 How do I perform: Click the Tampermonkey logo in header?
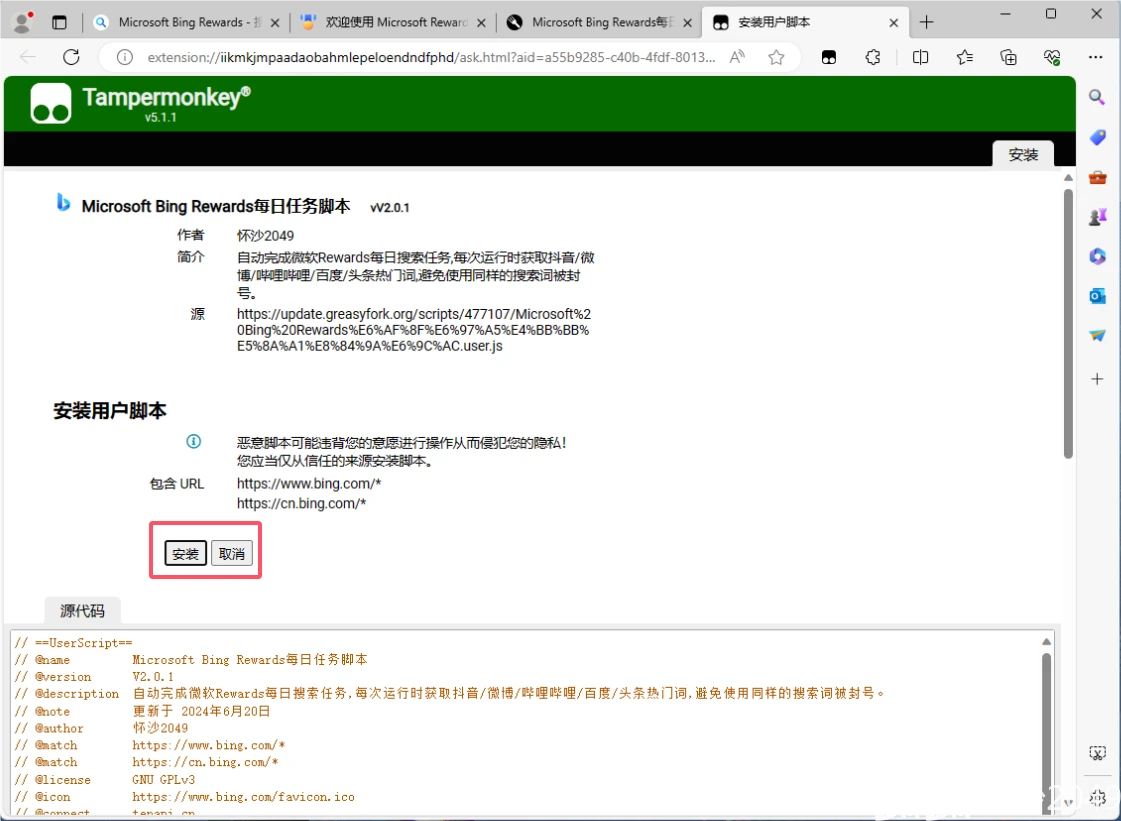click(51, 104)
